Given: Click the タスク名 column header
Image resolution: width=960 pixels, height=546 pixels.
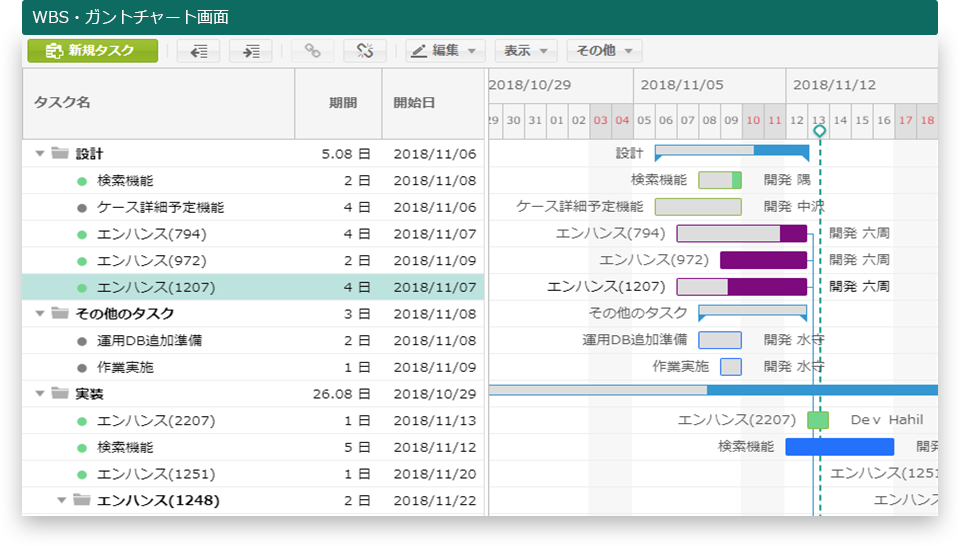Looking at the screenshot, I should point(159,103).
